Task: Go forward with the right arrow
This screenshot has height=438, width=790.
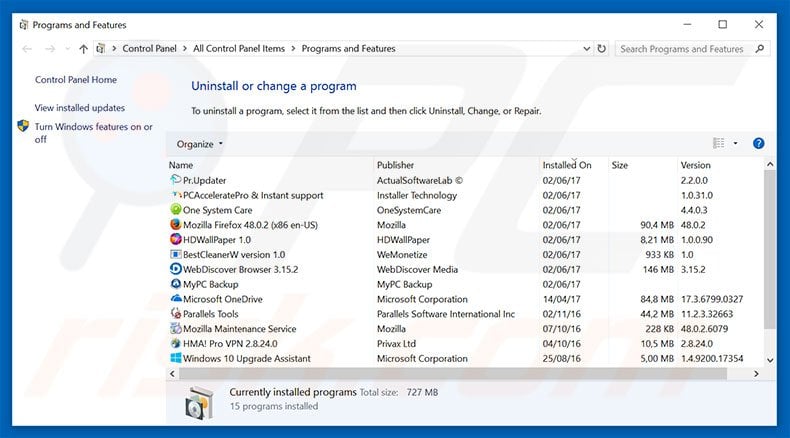Action: point(50,49)
